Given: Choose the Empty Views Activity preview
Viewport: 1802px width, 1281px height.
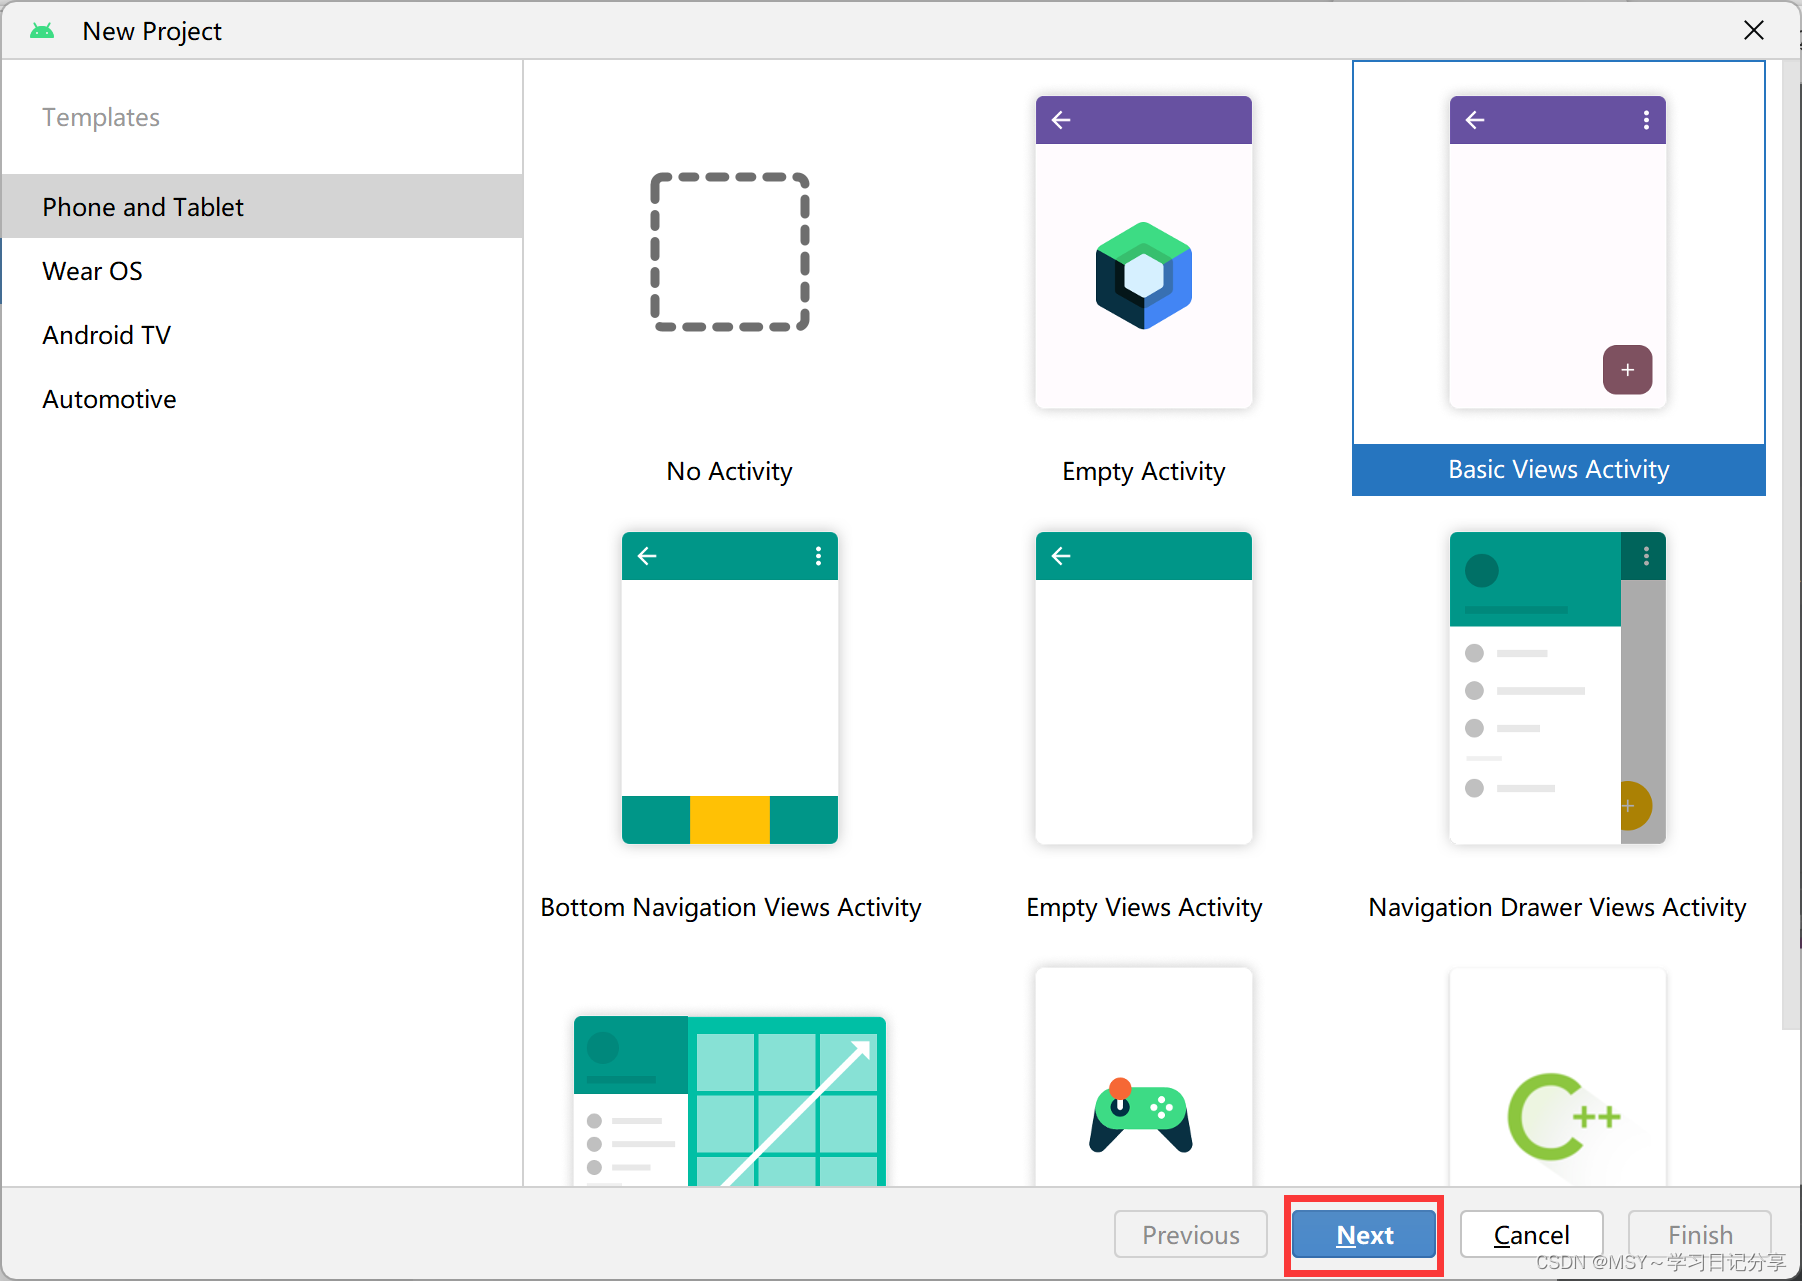Looking at the screenshot, I should (1144, 688).
